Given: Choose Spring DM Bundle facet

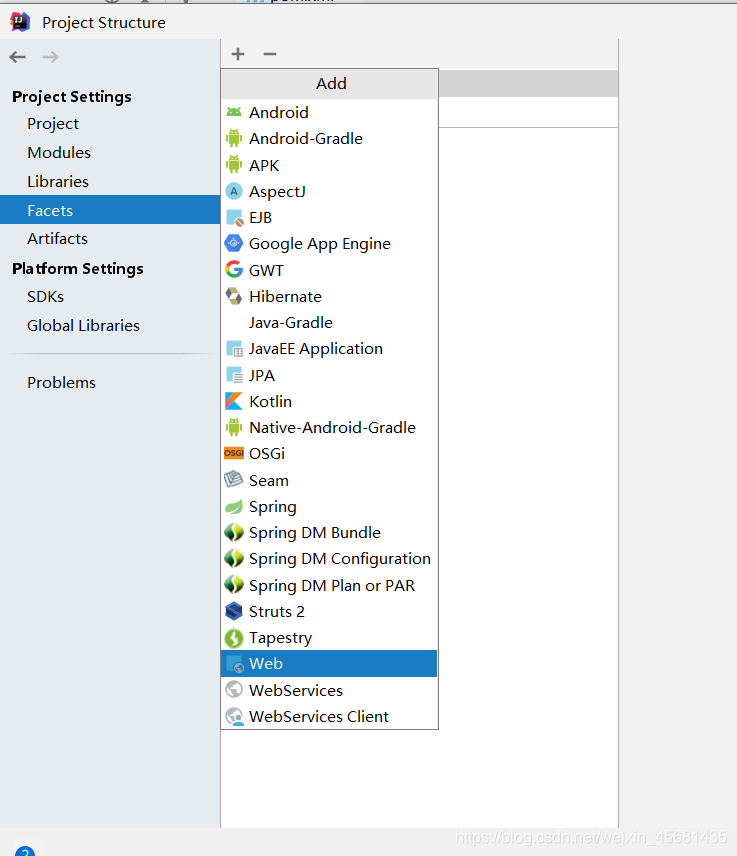Looking at the screenshot, I should pyautogui.click(x=329, y=533).
